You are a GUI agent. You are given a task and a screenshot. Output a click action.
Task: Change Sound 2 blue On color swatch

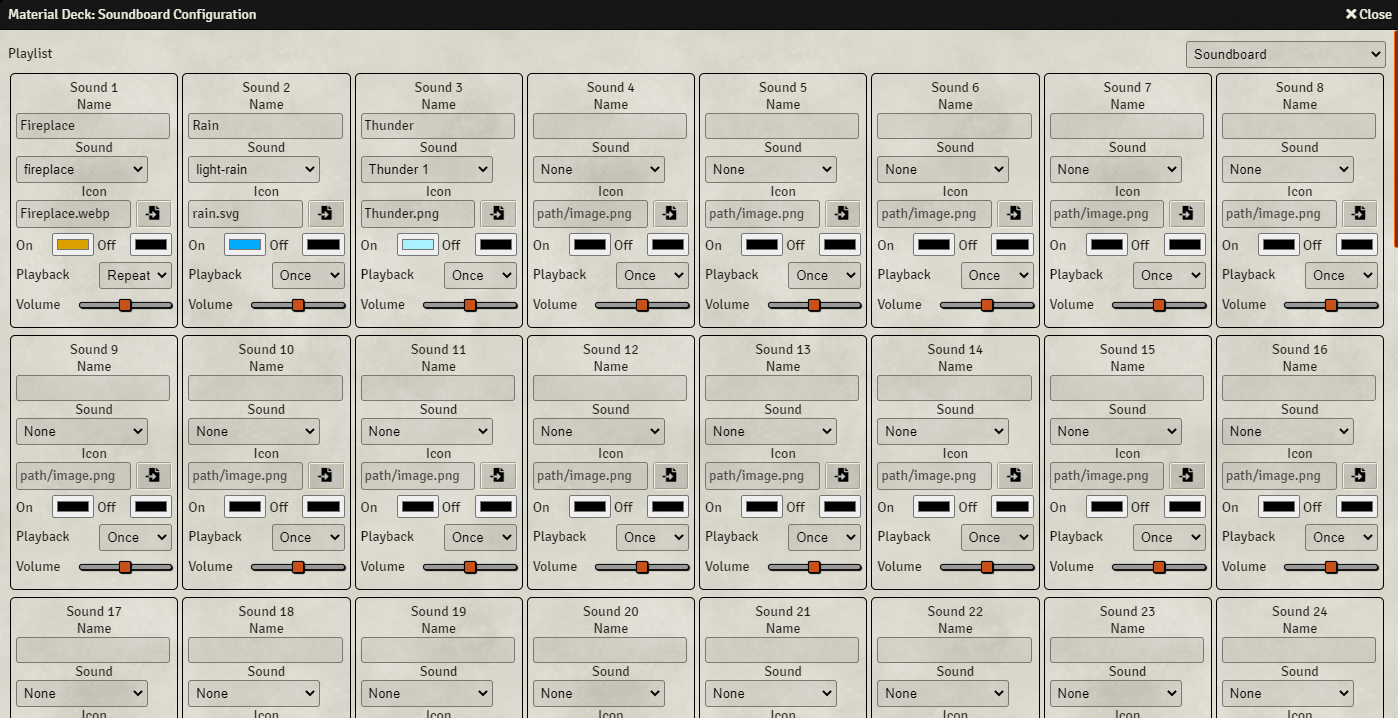click(244, 245)
